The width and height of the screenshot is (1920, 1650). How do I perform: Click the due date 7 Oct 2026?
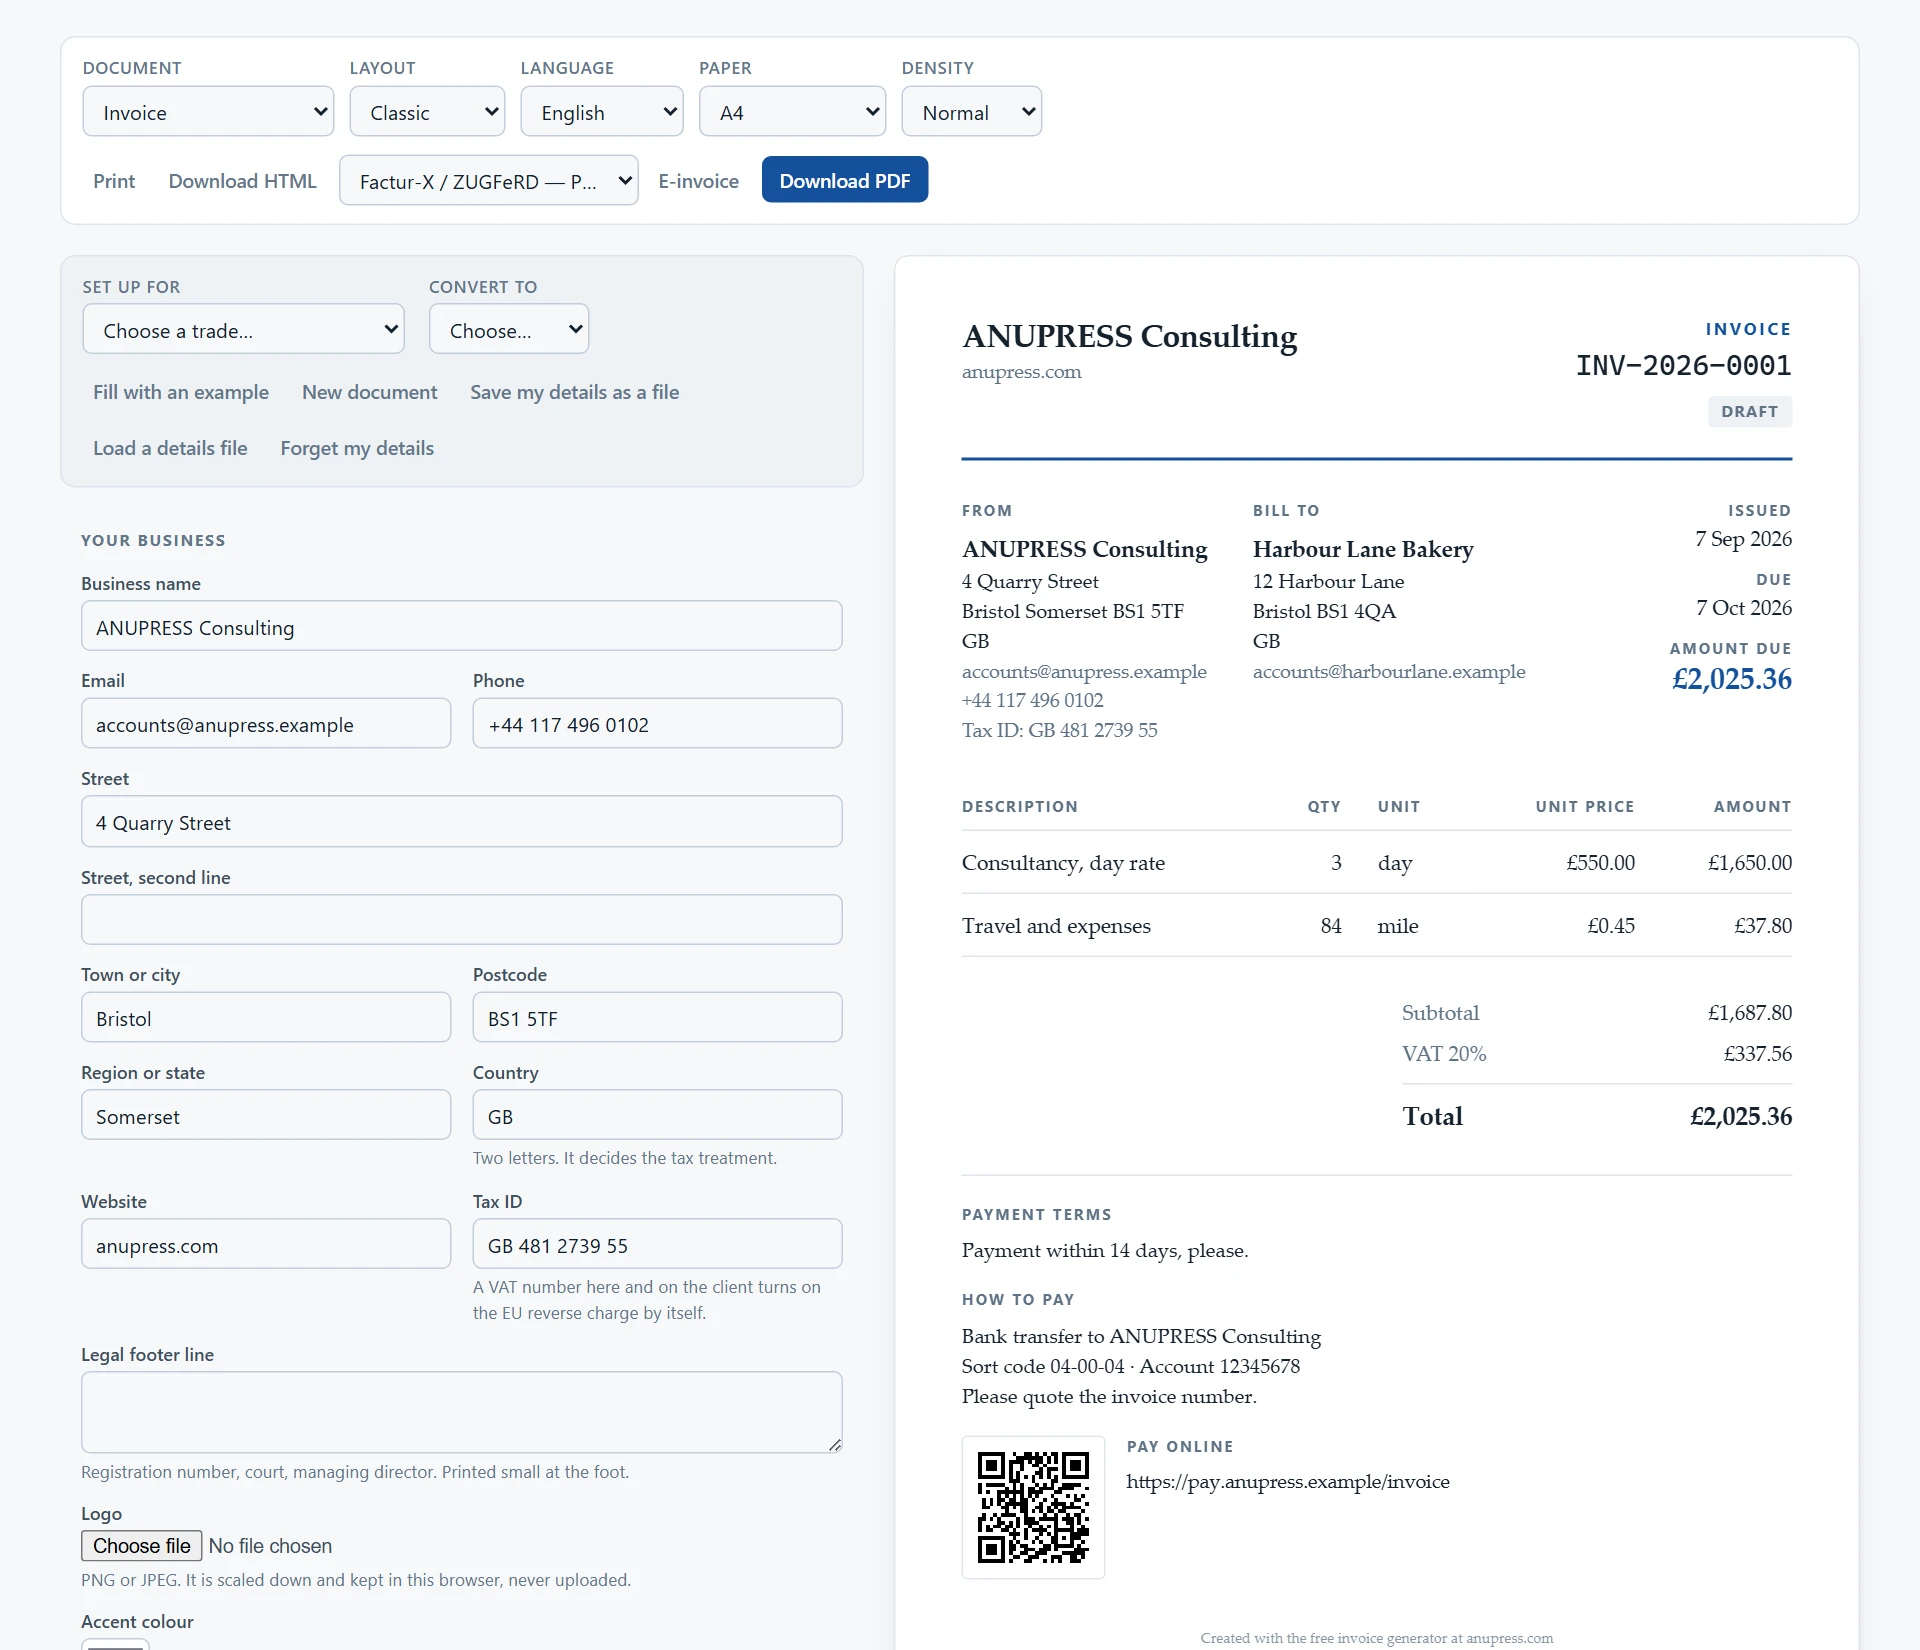[1743, 608]
